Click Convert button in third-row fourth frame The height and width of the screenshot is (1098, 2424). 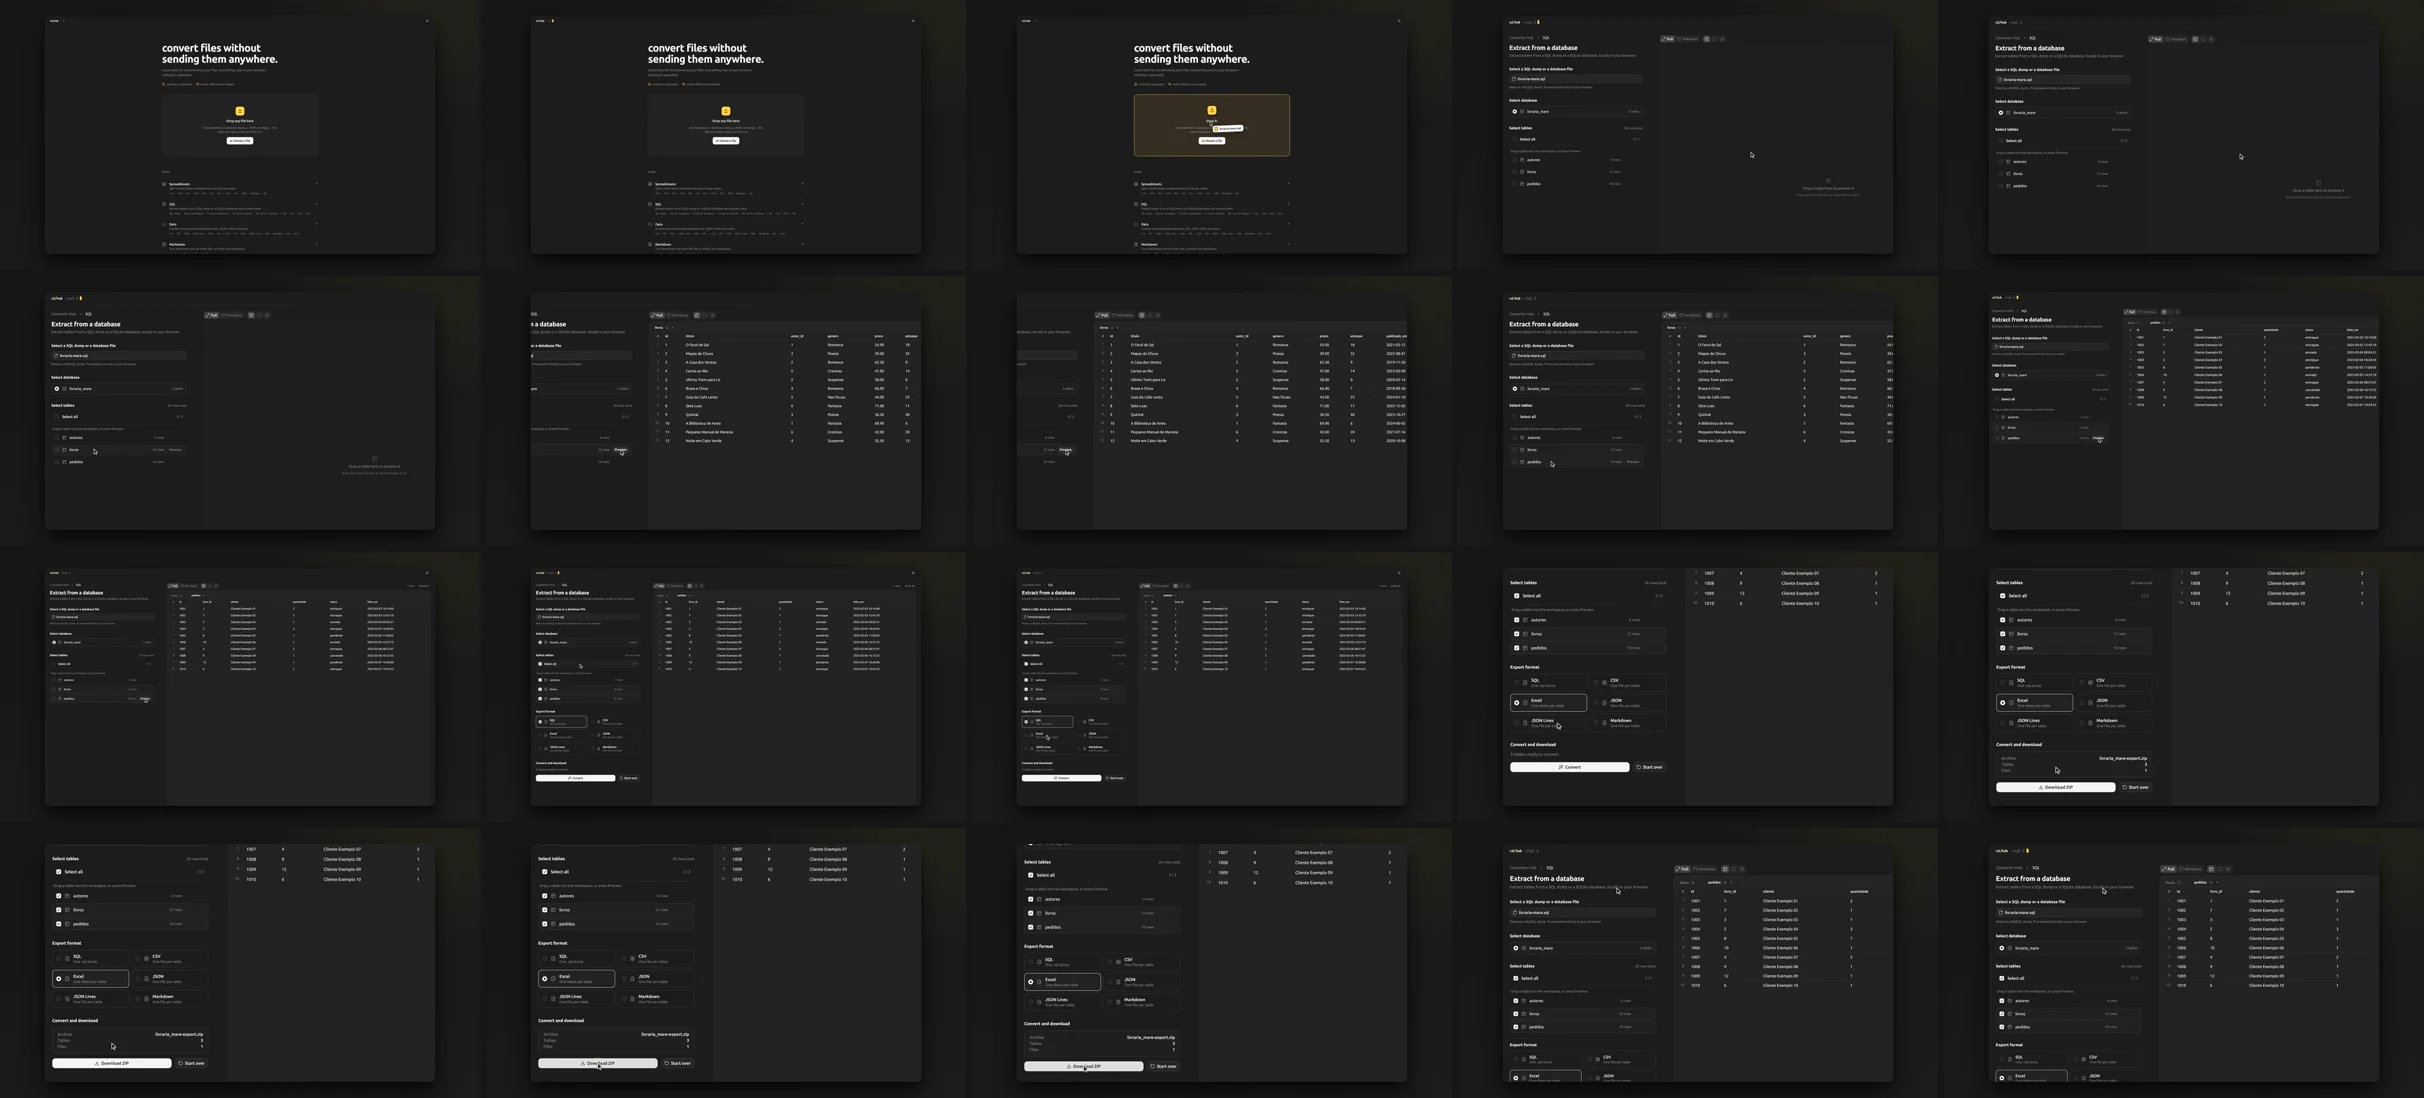point(1569,767)
